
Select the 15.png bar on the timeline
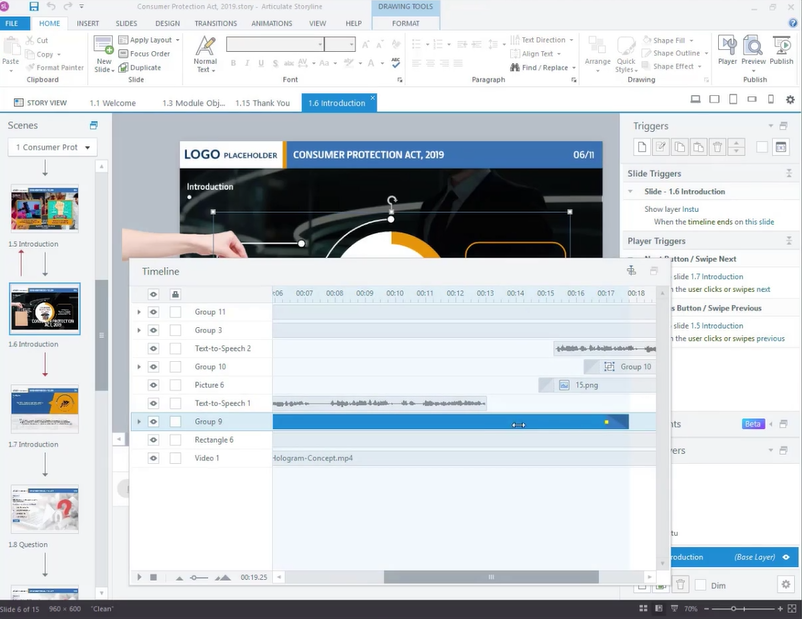coord(597,385)
